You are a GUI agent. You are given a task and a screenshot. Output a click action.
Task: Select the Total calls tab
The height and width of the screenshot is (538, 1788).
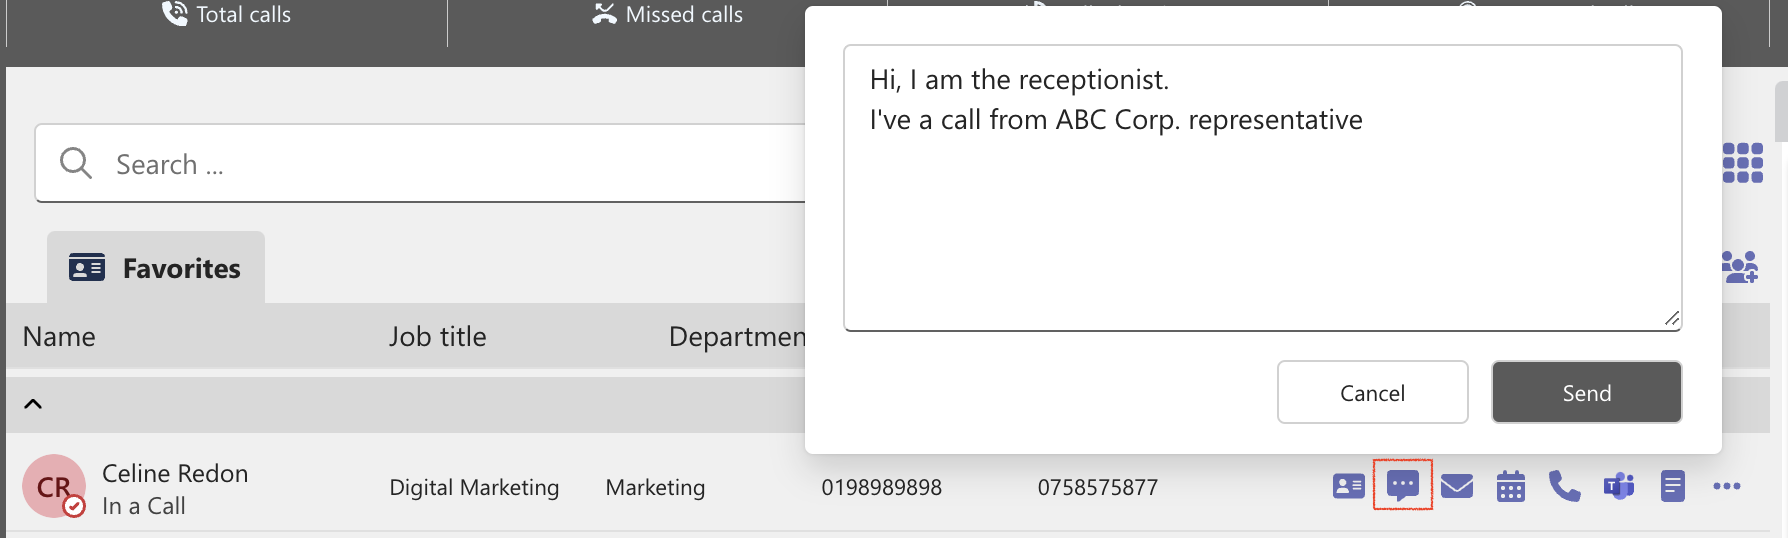coord(227,15)
